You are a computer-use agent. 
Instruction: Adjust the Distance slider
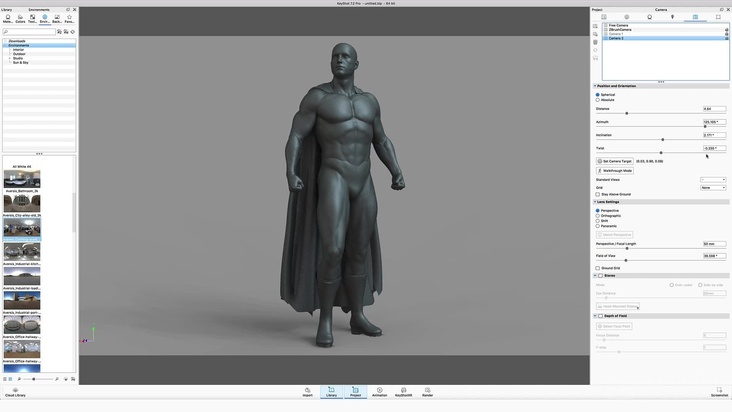coord(626,113)
